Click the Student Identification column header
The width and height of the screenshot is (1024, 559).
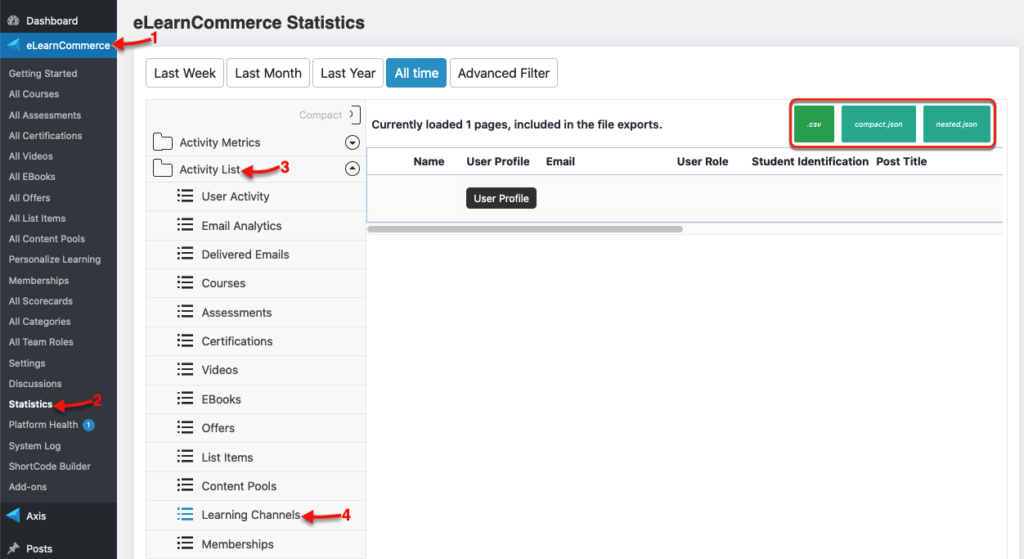click(810, 161)
